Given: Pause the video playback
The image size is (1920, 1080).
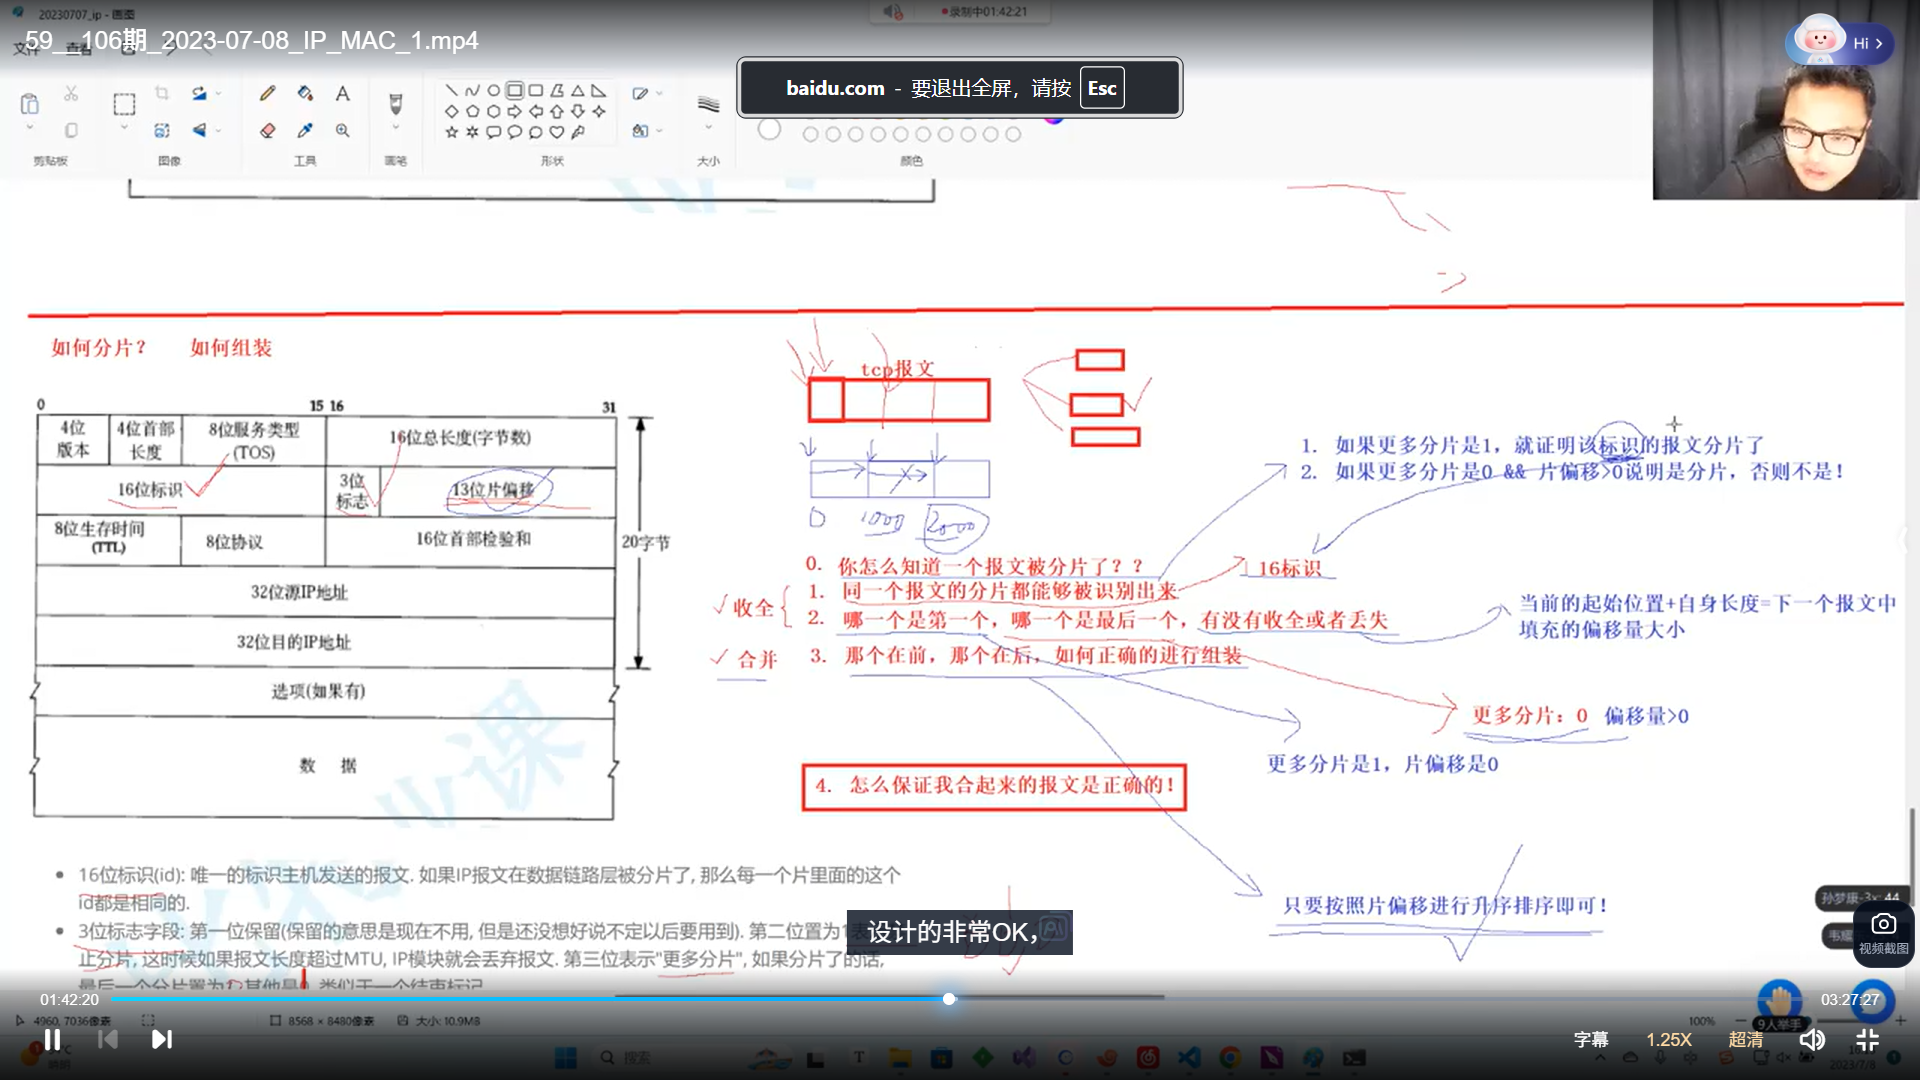Looking at the screenshot, I should pos(52,1039).
